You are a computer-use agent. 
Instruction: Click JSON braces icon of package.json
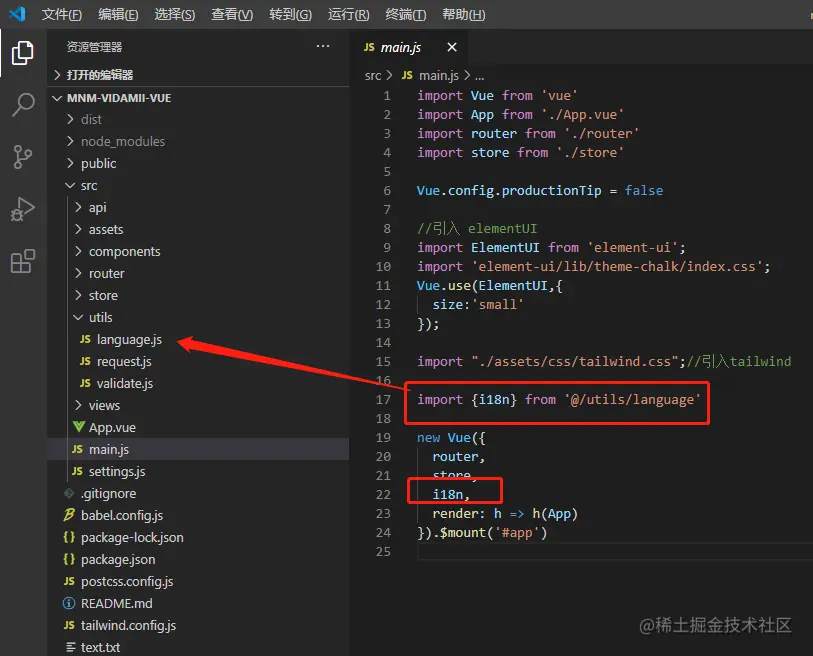(x=69, y=559)
